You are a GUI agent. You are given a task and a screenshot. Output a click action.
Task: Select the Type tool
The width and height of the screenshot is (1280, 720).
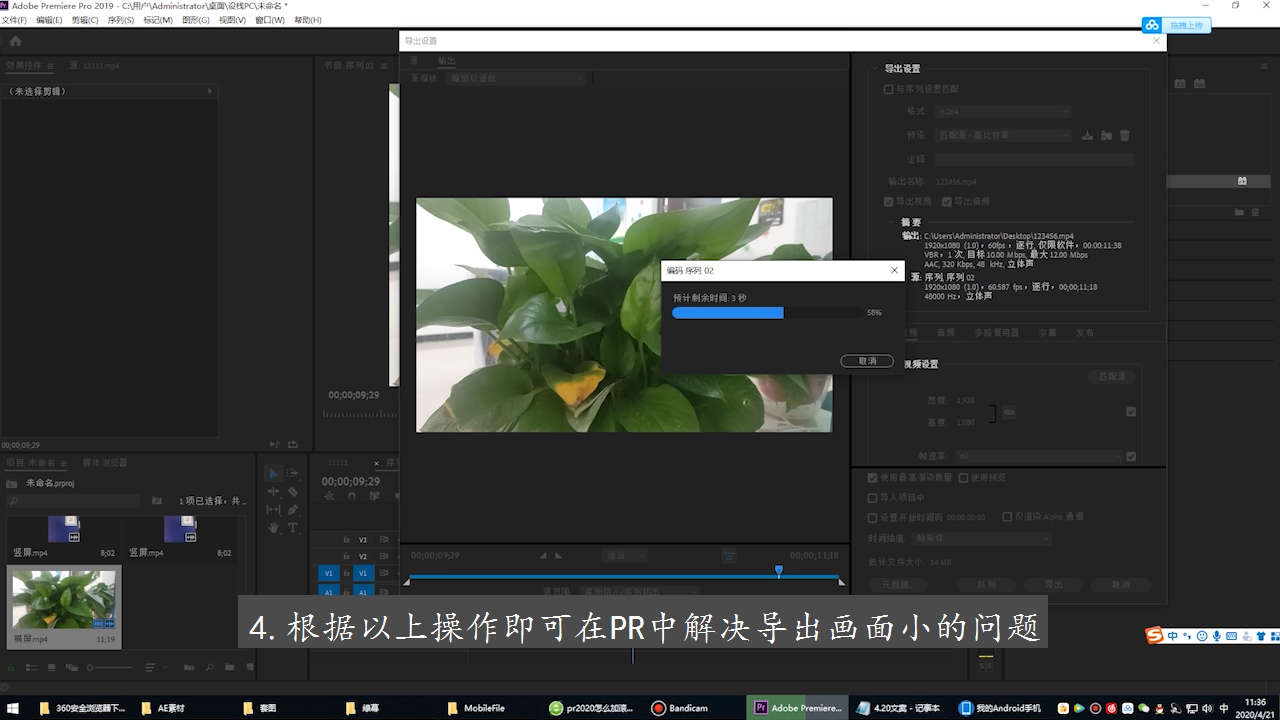[x=293, y=527]
